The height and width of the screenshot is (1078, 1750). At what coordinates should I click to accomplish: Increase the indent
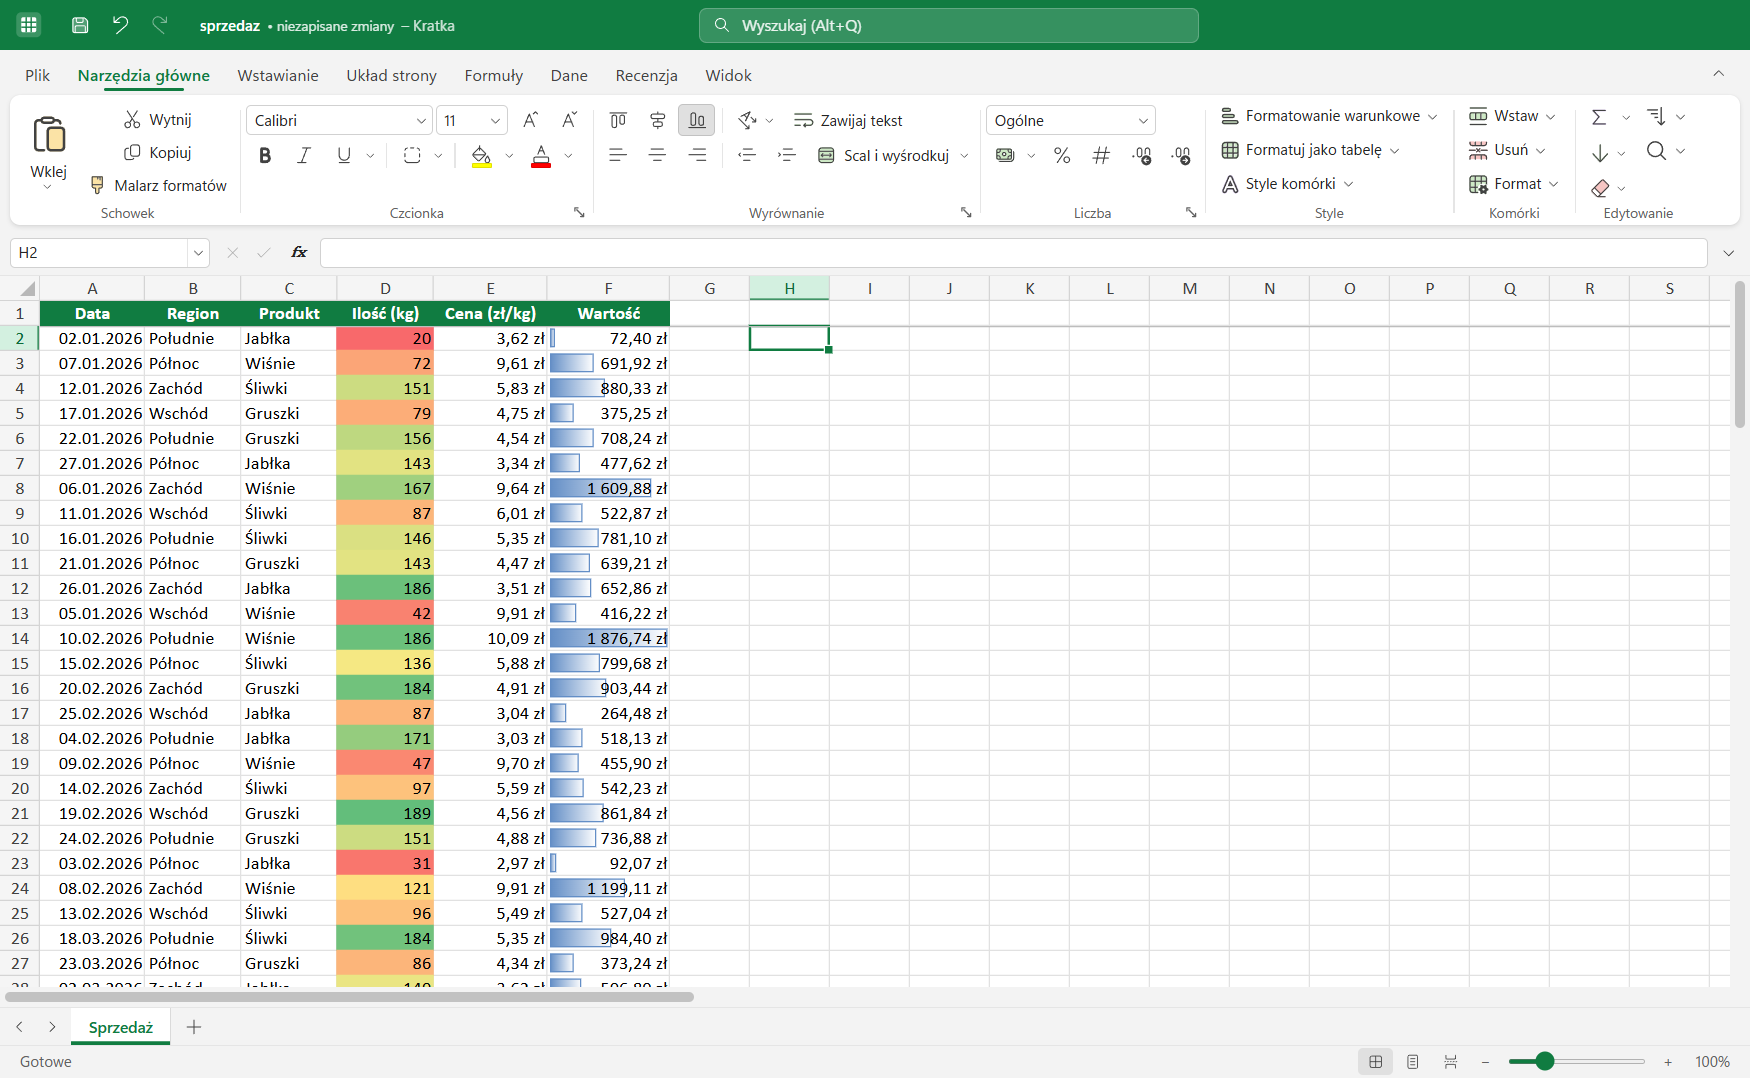coord(787,155)
